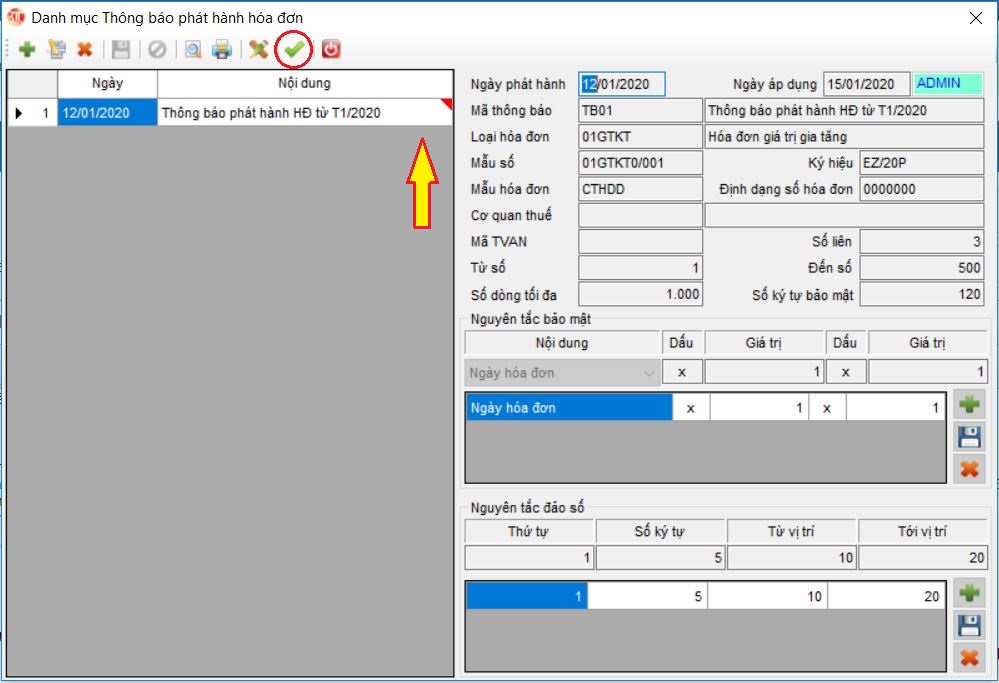The height and width of the screenshot is (683, 999).
Task: Delete security rule row with orange X
Action: tap(969, 470)
